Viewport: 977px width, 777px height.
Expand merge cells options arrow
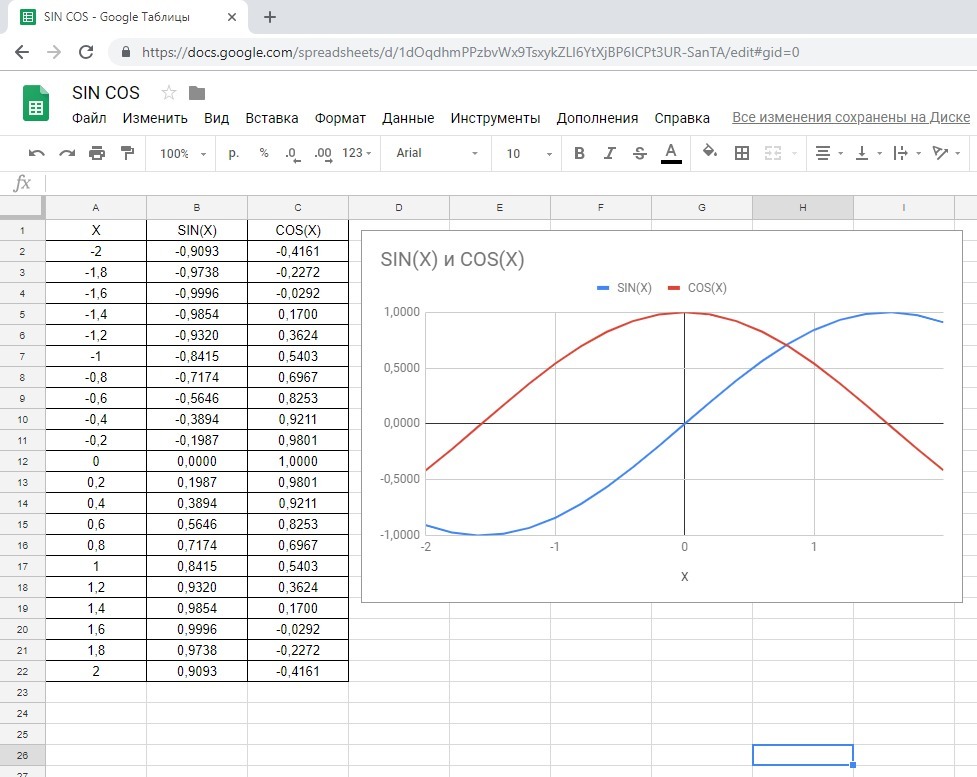coord(794,153)
